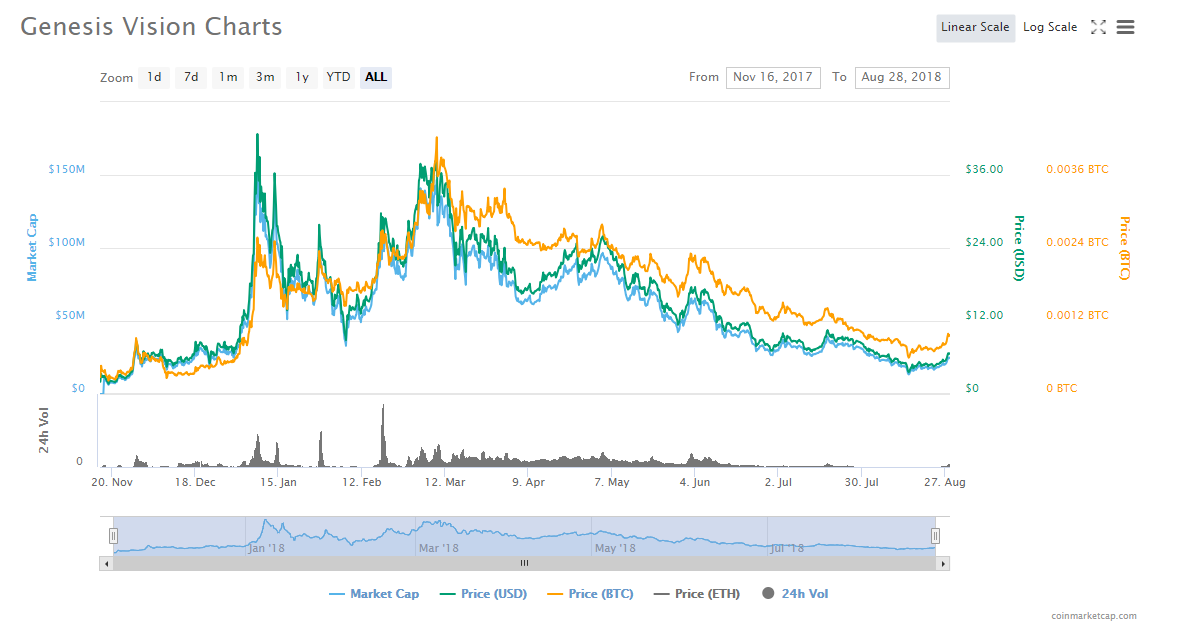
Task: Toggle Price (ETH) series in legend
Action: click(x=697, y=594)
